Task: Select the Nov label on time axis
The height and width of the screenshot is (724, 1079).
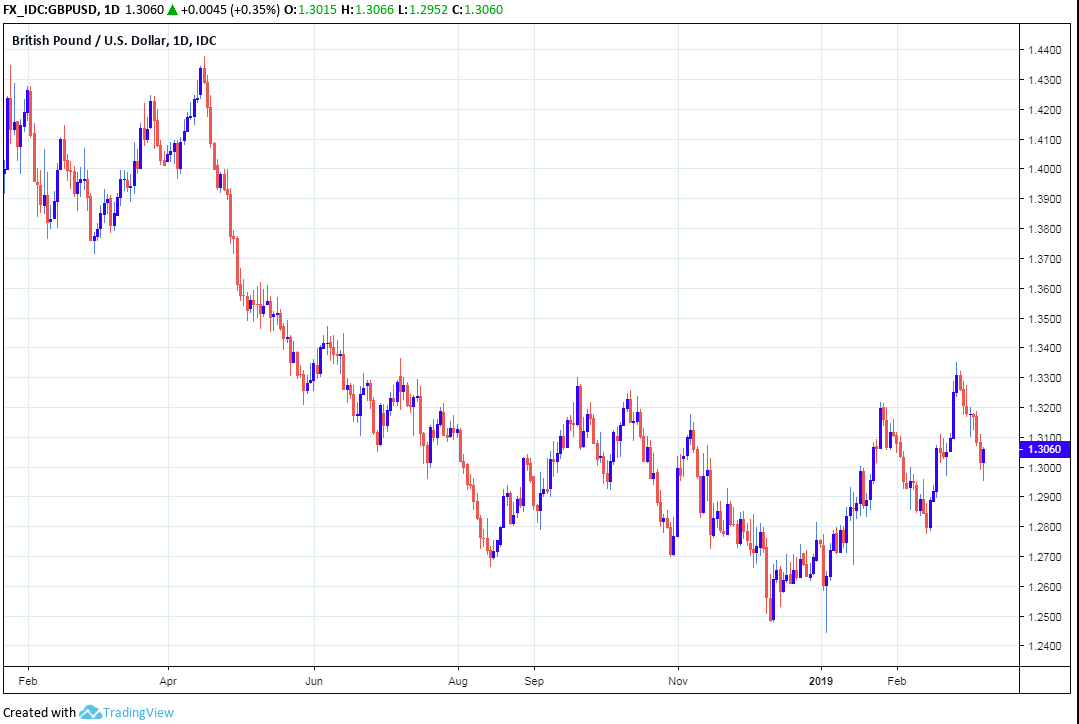Action: pos(678,679)
